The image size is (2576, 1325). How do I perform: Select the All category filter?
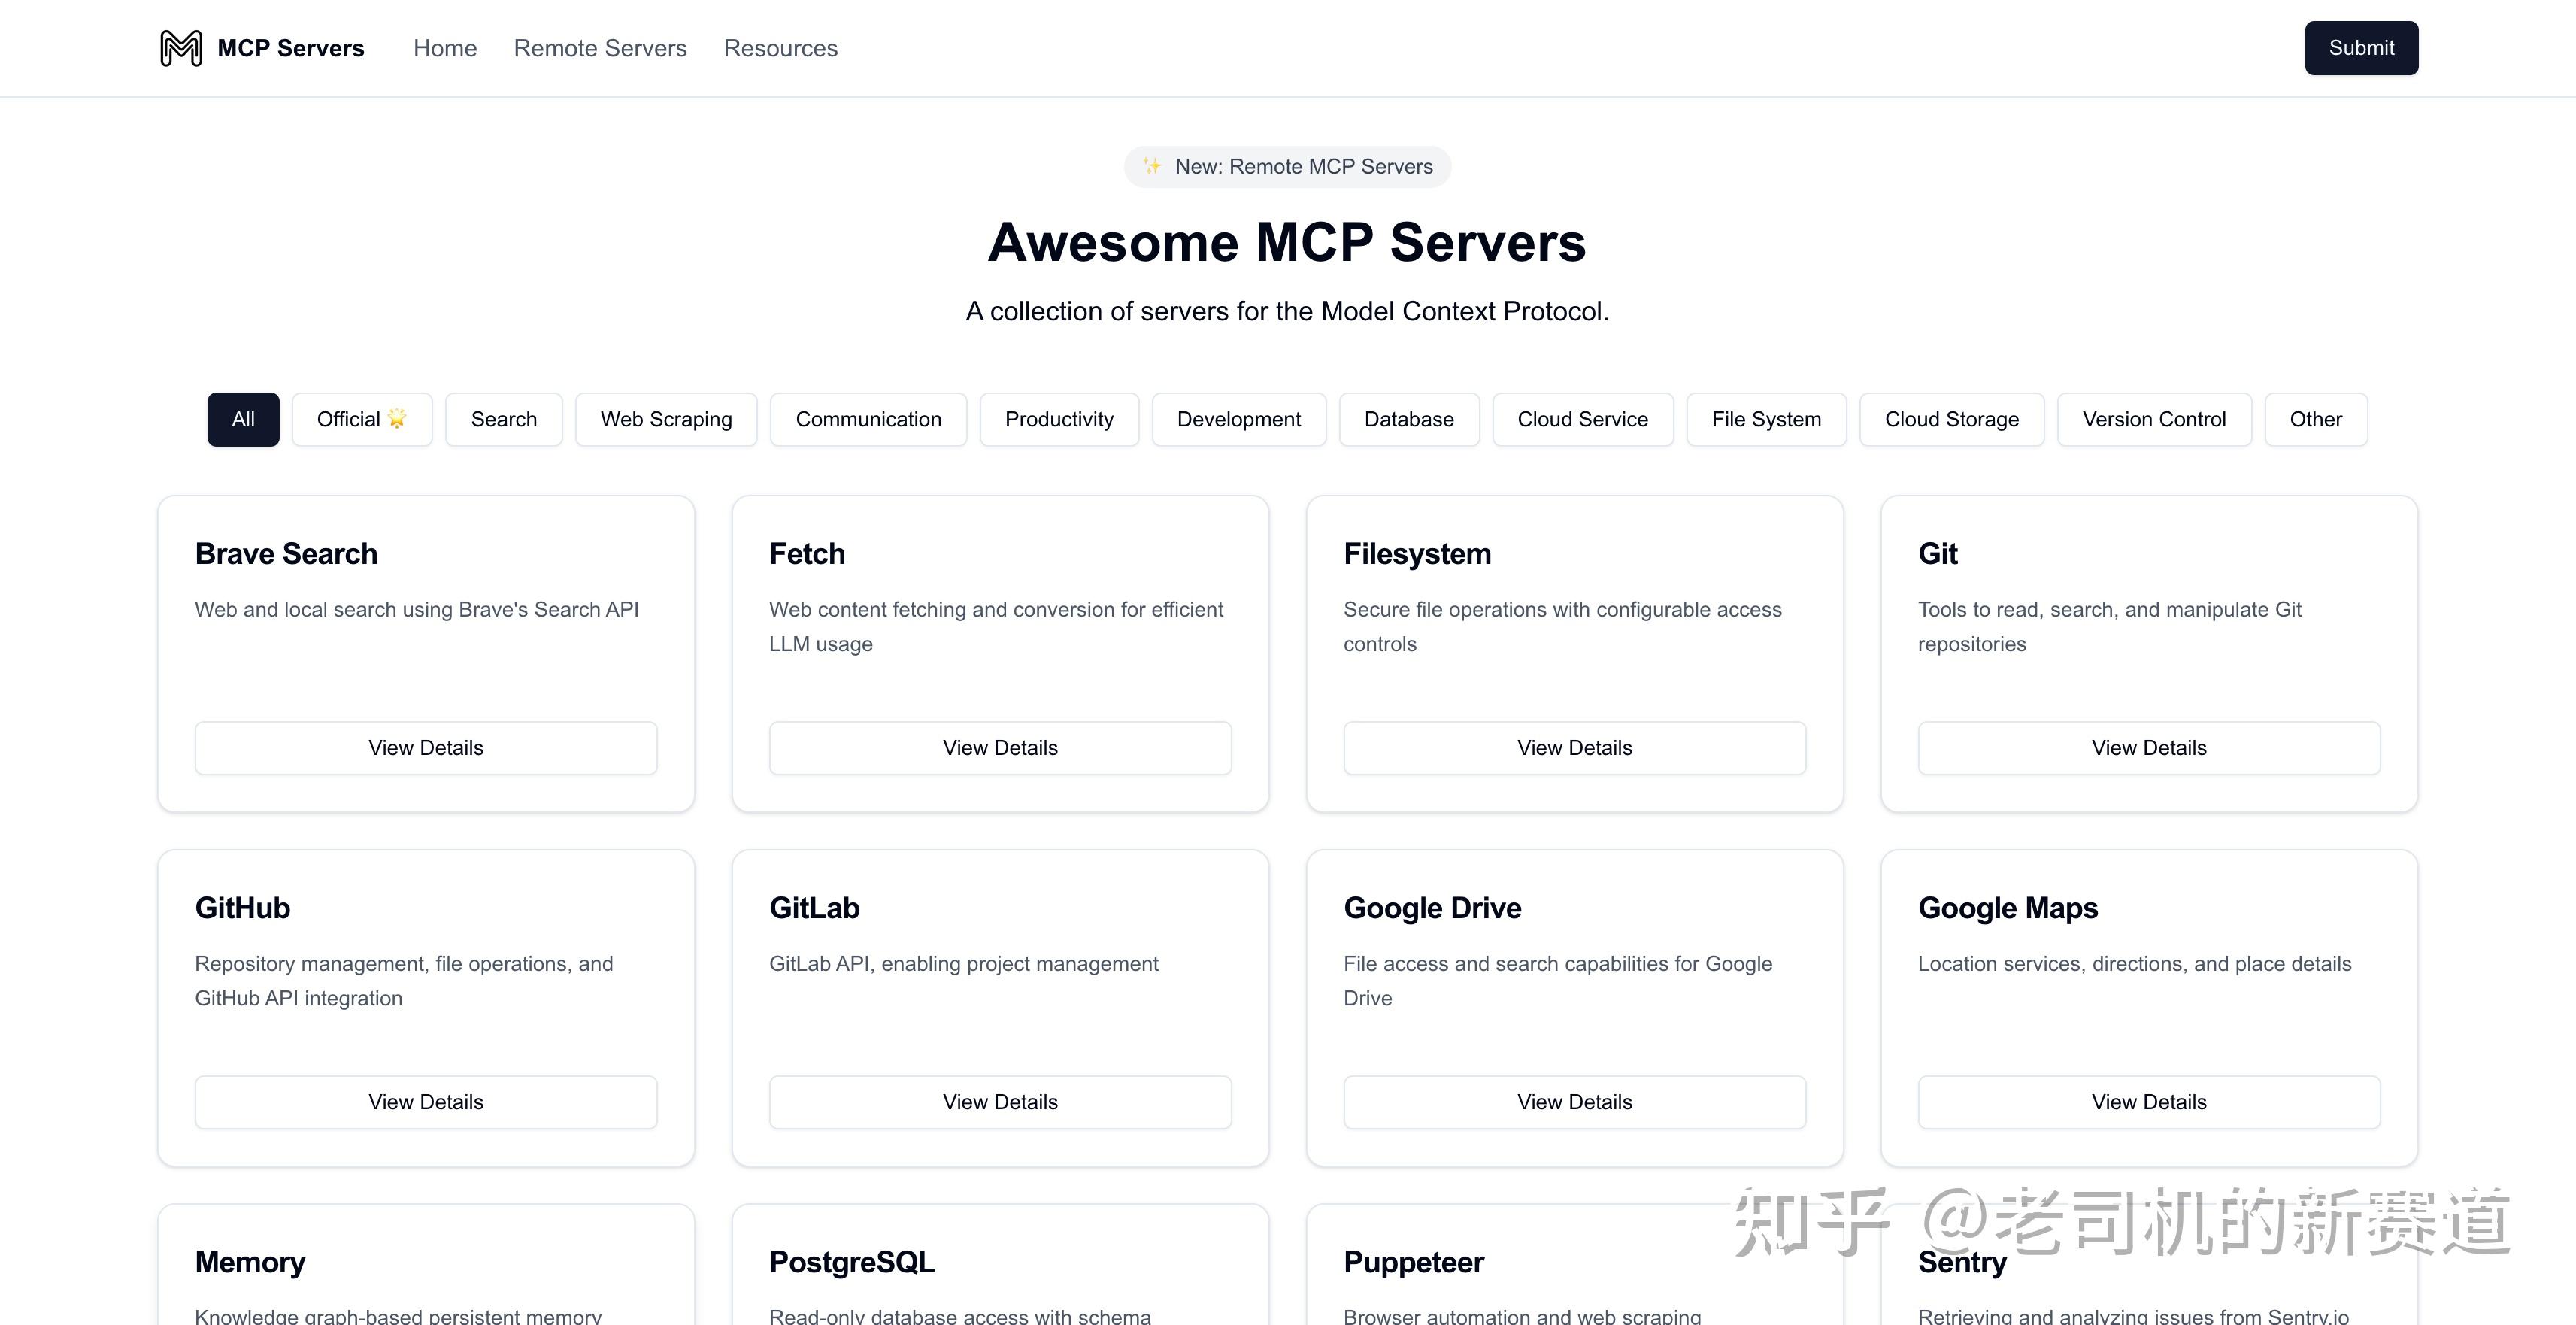[x=243, y=419]
